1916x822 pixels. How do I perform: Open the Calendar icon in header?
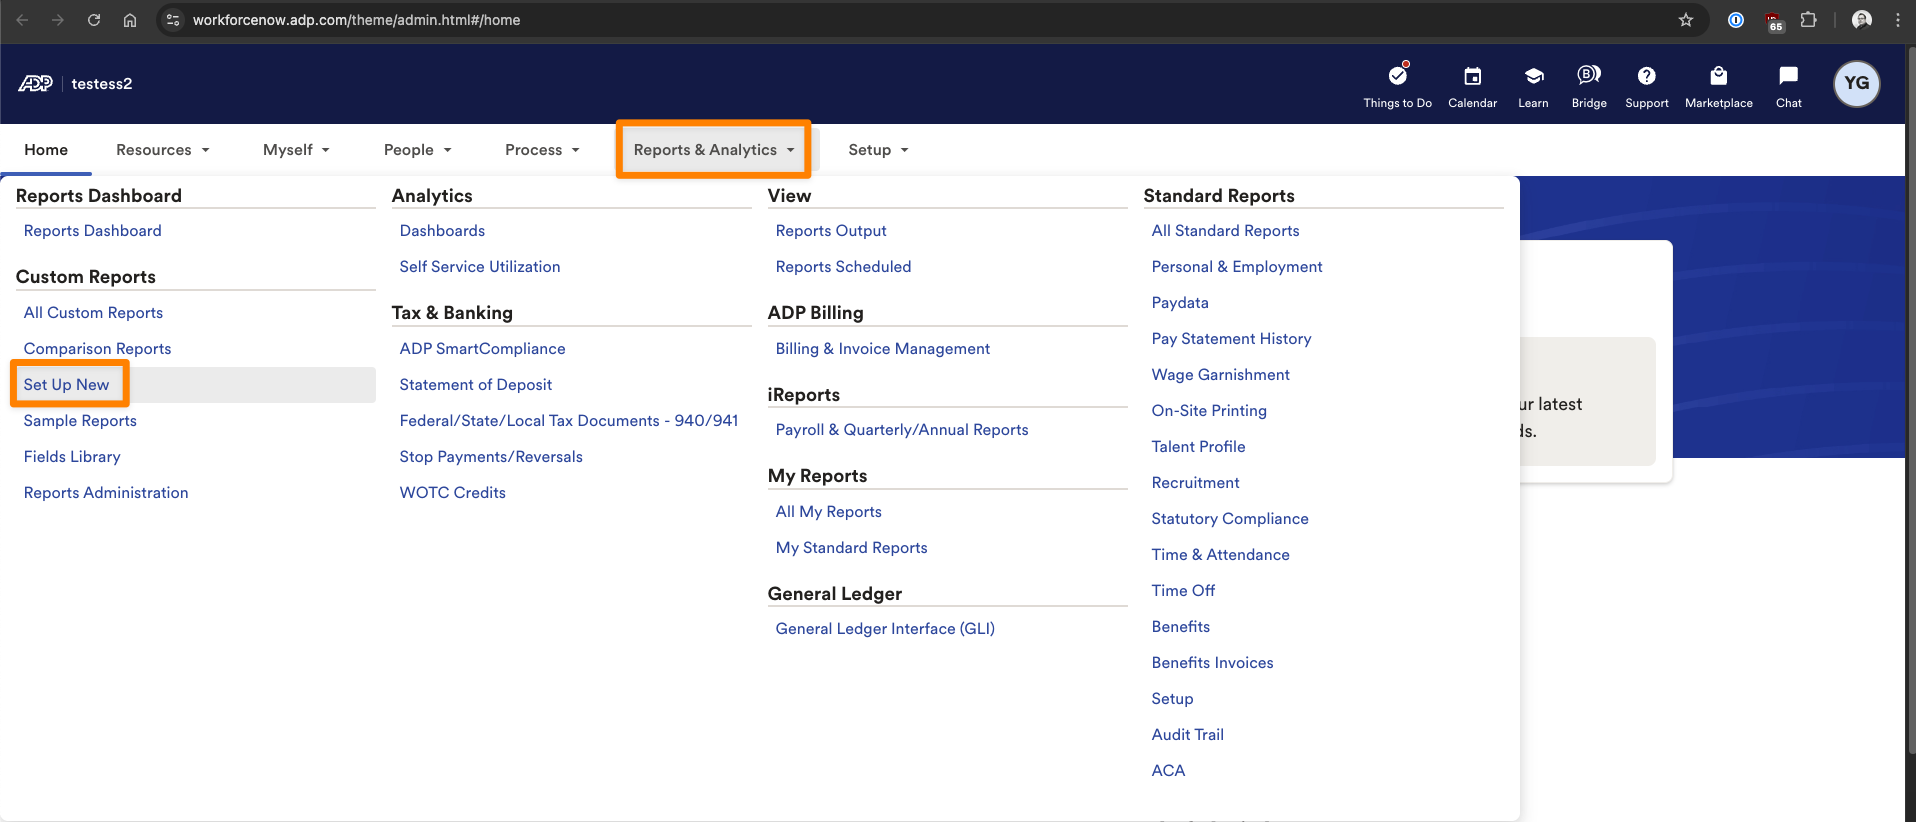[x=1472, y=77]
